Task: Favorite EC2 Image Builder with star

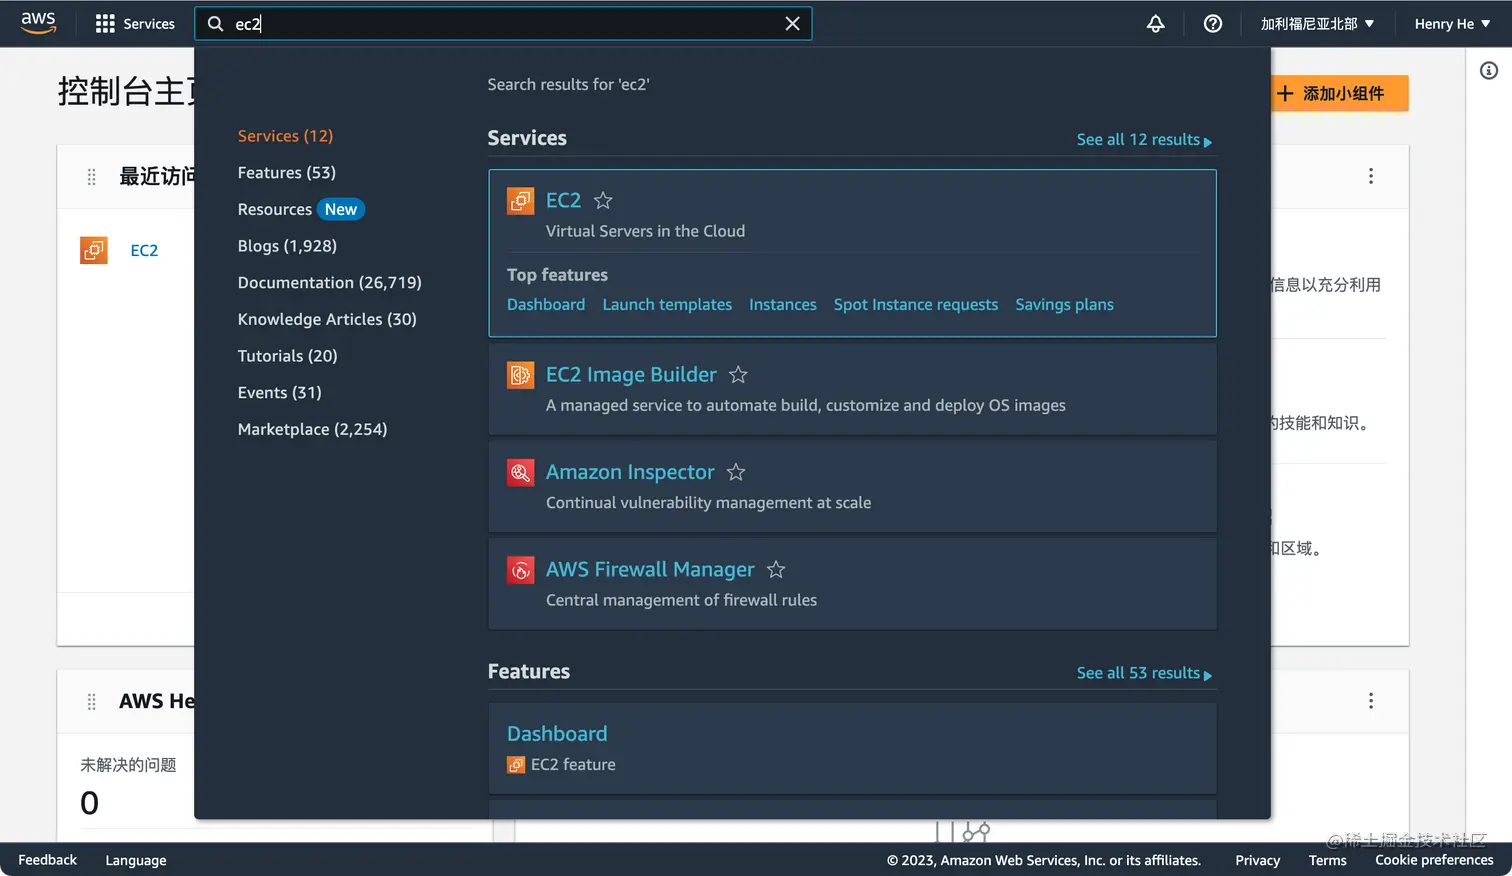Action: click(x=738, y=374)
